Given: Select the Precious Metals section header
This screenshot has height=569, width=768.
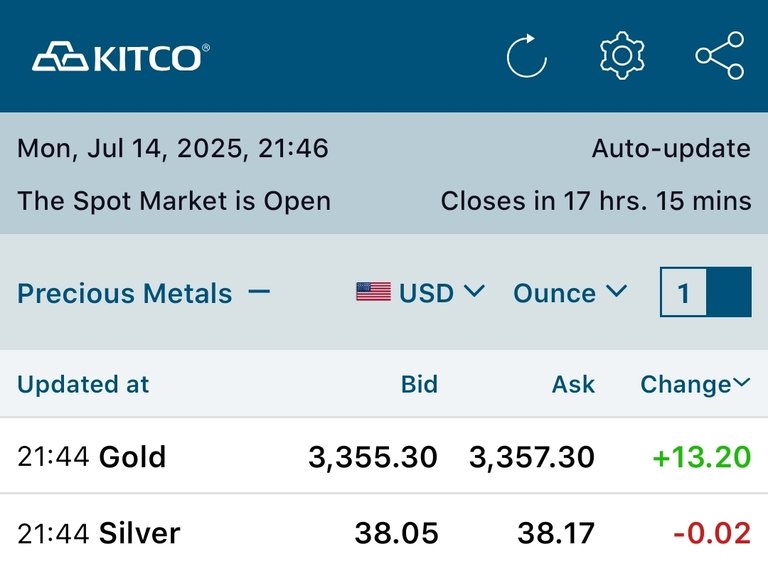Looking at the screenshot, I should (124, 293).
